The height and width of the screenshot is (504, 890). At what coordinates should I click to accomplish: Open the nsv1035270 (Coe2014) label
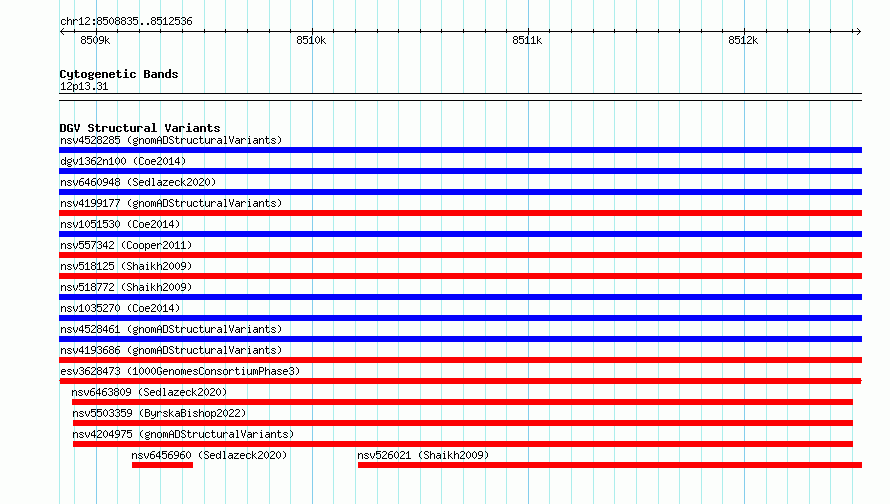click(x=120, y=308)
